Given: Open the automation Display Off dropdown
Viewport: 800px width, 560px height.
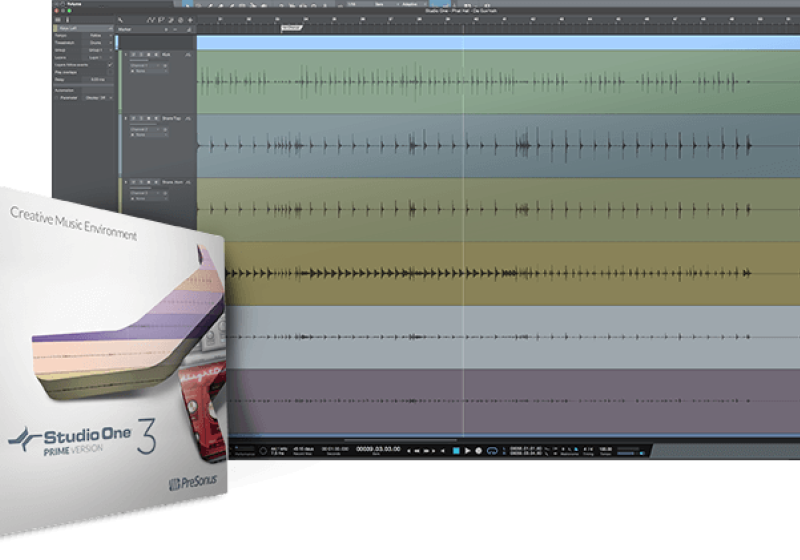Looking at the screenshot, I should point(99,97).
